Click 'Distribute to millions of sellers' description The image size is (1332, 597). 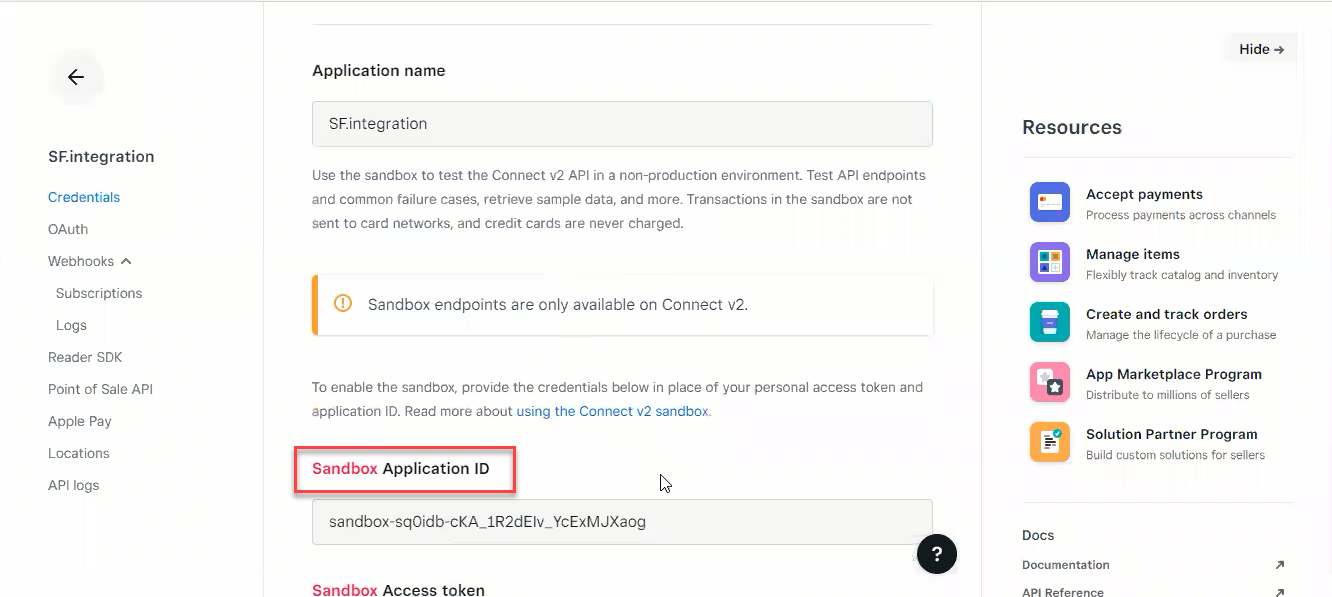click(1168, 395)
